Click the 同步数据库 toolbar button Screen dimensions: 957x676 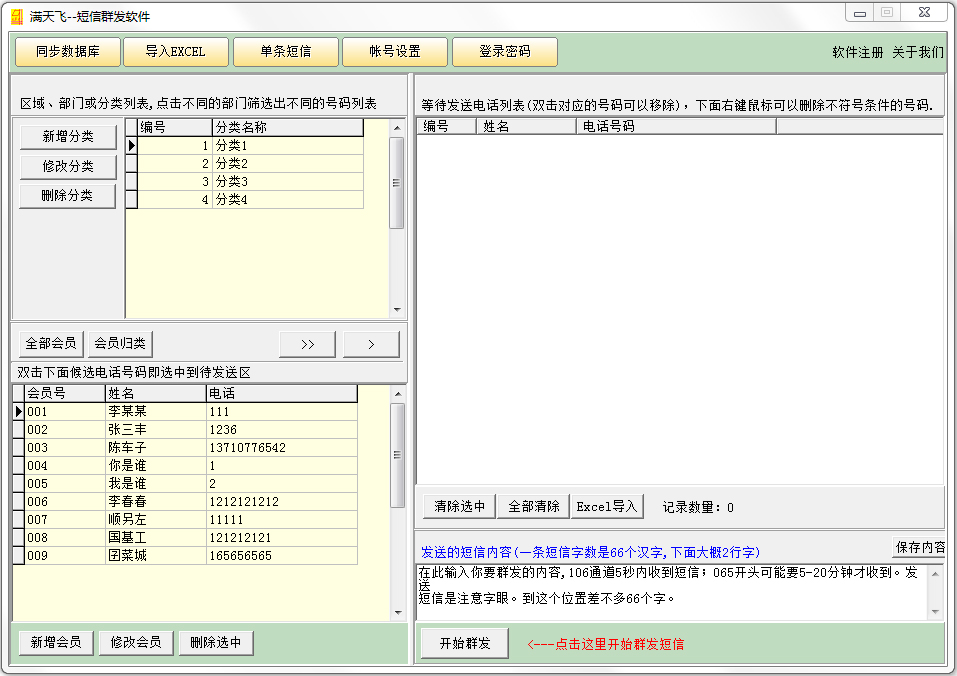tap(65, 51)
